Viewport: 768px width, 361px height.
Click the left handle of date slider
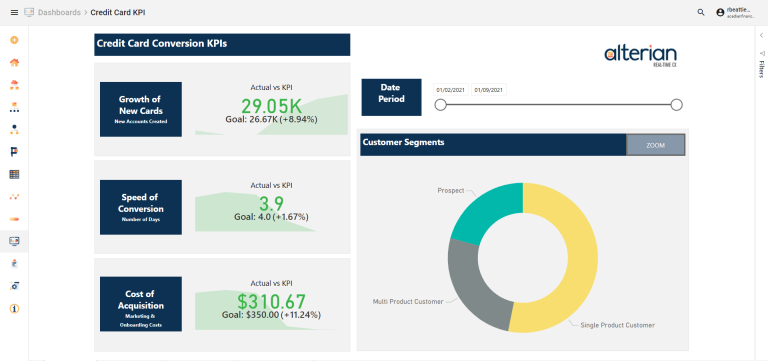point(441,105)
